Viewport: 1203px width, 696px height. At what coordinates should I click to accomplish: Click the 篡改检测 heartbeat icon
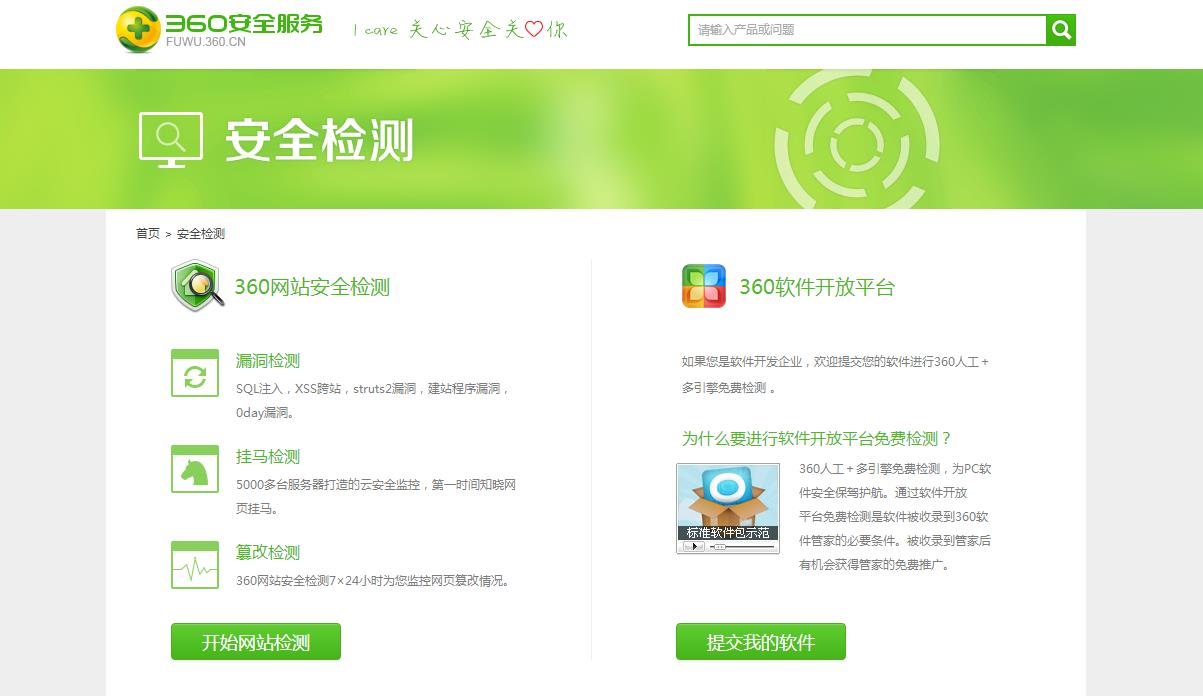click(195, 565)
